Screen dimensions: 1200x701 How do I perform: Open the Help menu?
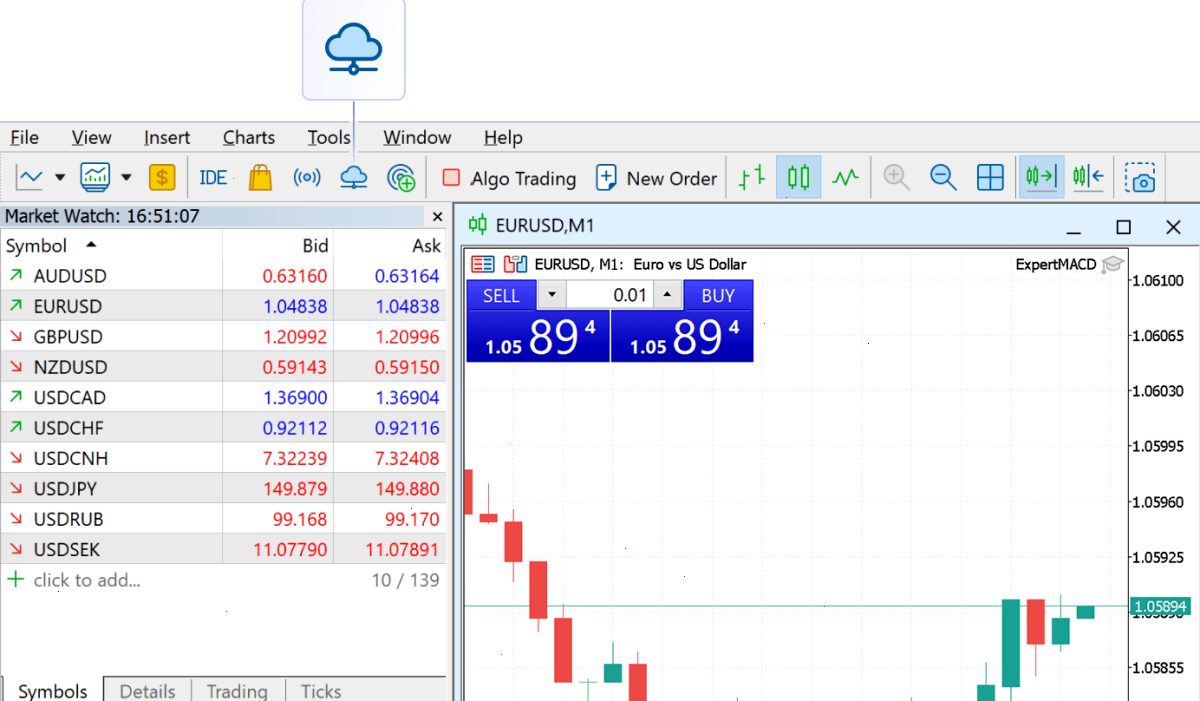[503, 137]
